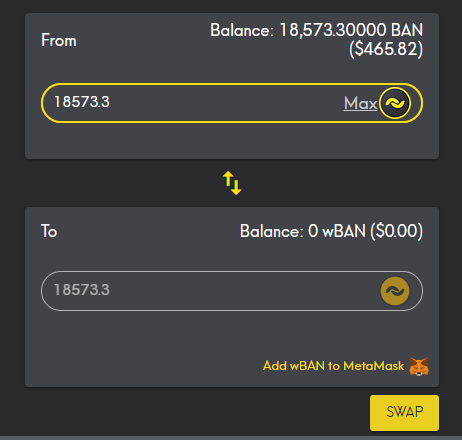Click the From label
Image resolution: width=462 pixels, height=440 pixels.
point(59,40)
